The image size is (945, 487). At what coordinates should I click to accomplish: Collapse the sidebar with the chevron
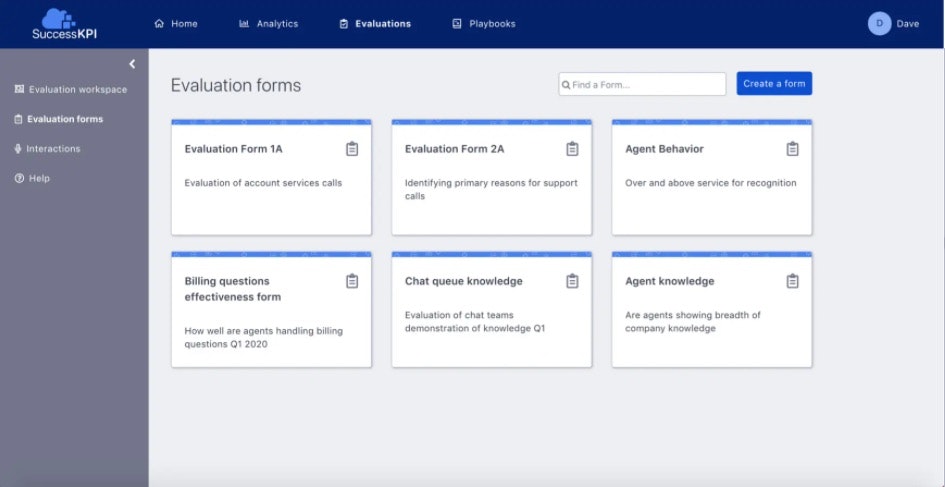132,64
